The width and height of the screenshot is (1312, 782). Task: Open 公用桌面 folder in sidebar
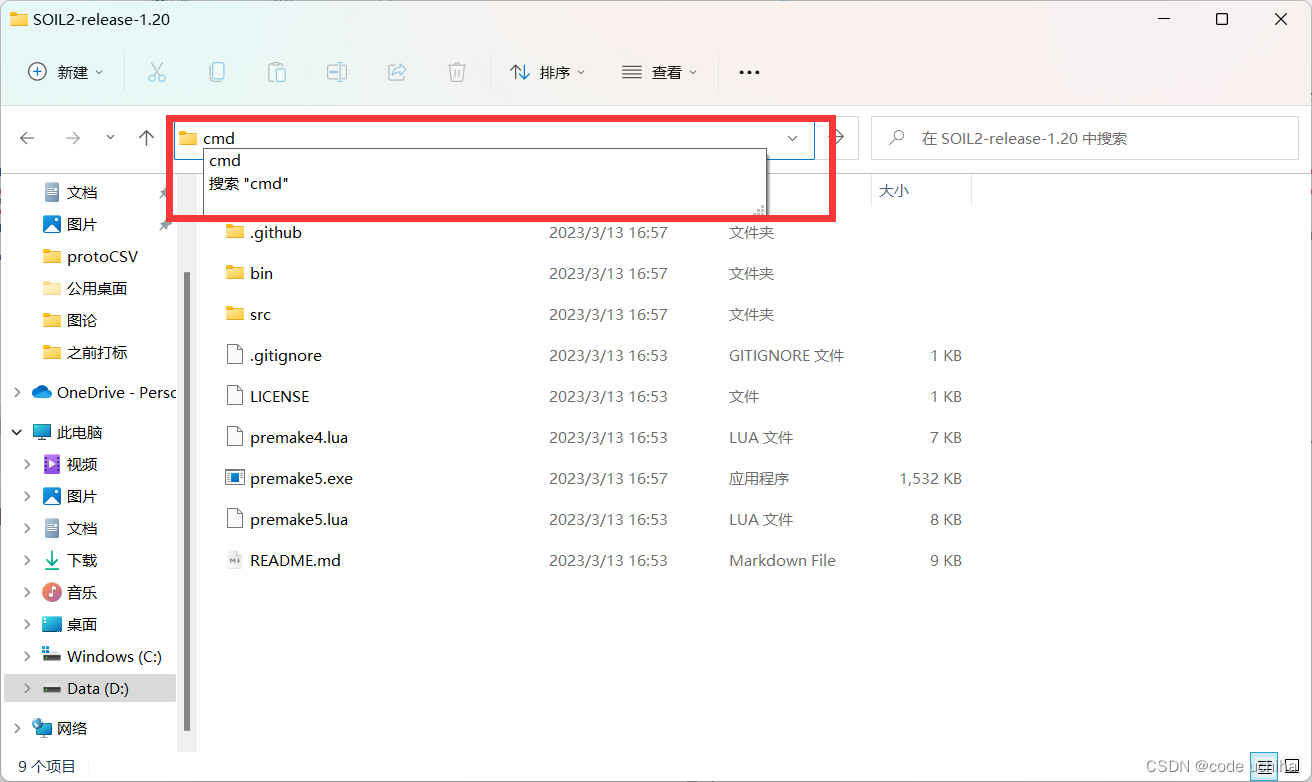pyautogui.click(x=97, y=288)
